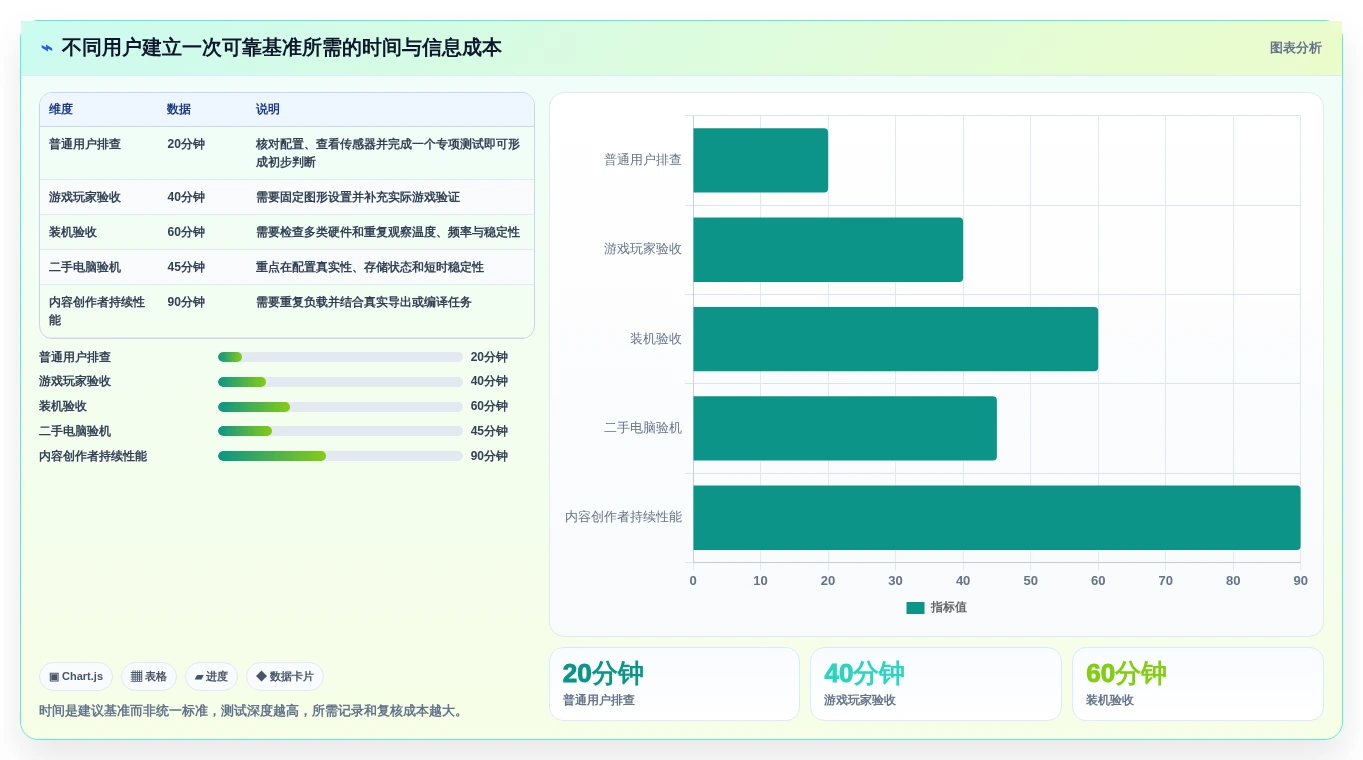The image size is (1363, 760).
Task: Select the Chart.js tag chip
Action: point(76,677)
